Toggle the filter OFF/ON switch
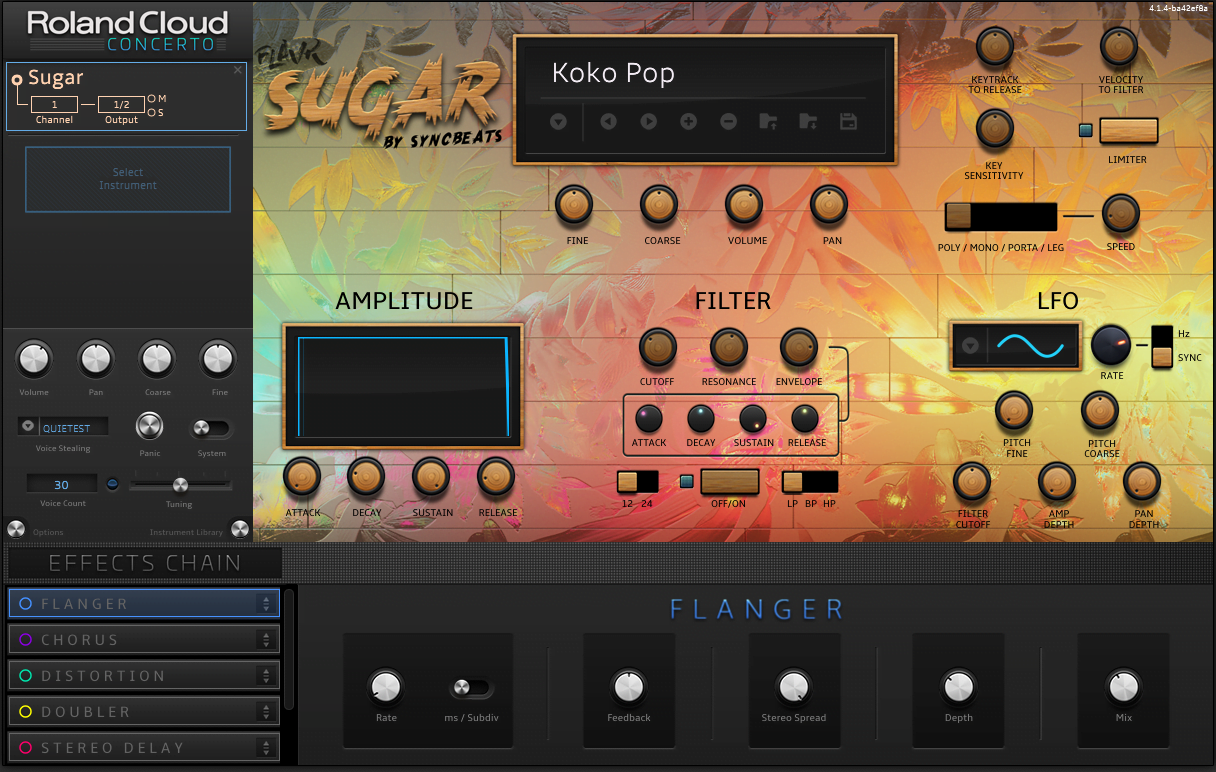The image size is (1216, 772). pyautogui.click(x=730, y=482)
